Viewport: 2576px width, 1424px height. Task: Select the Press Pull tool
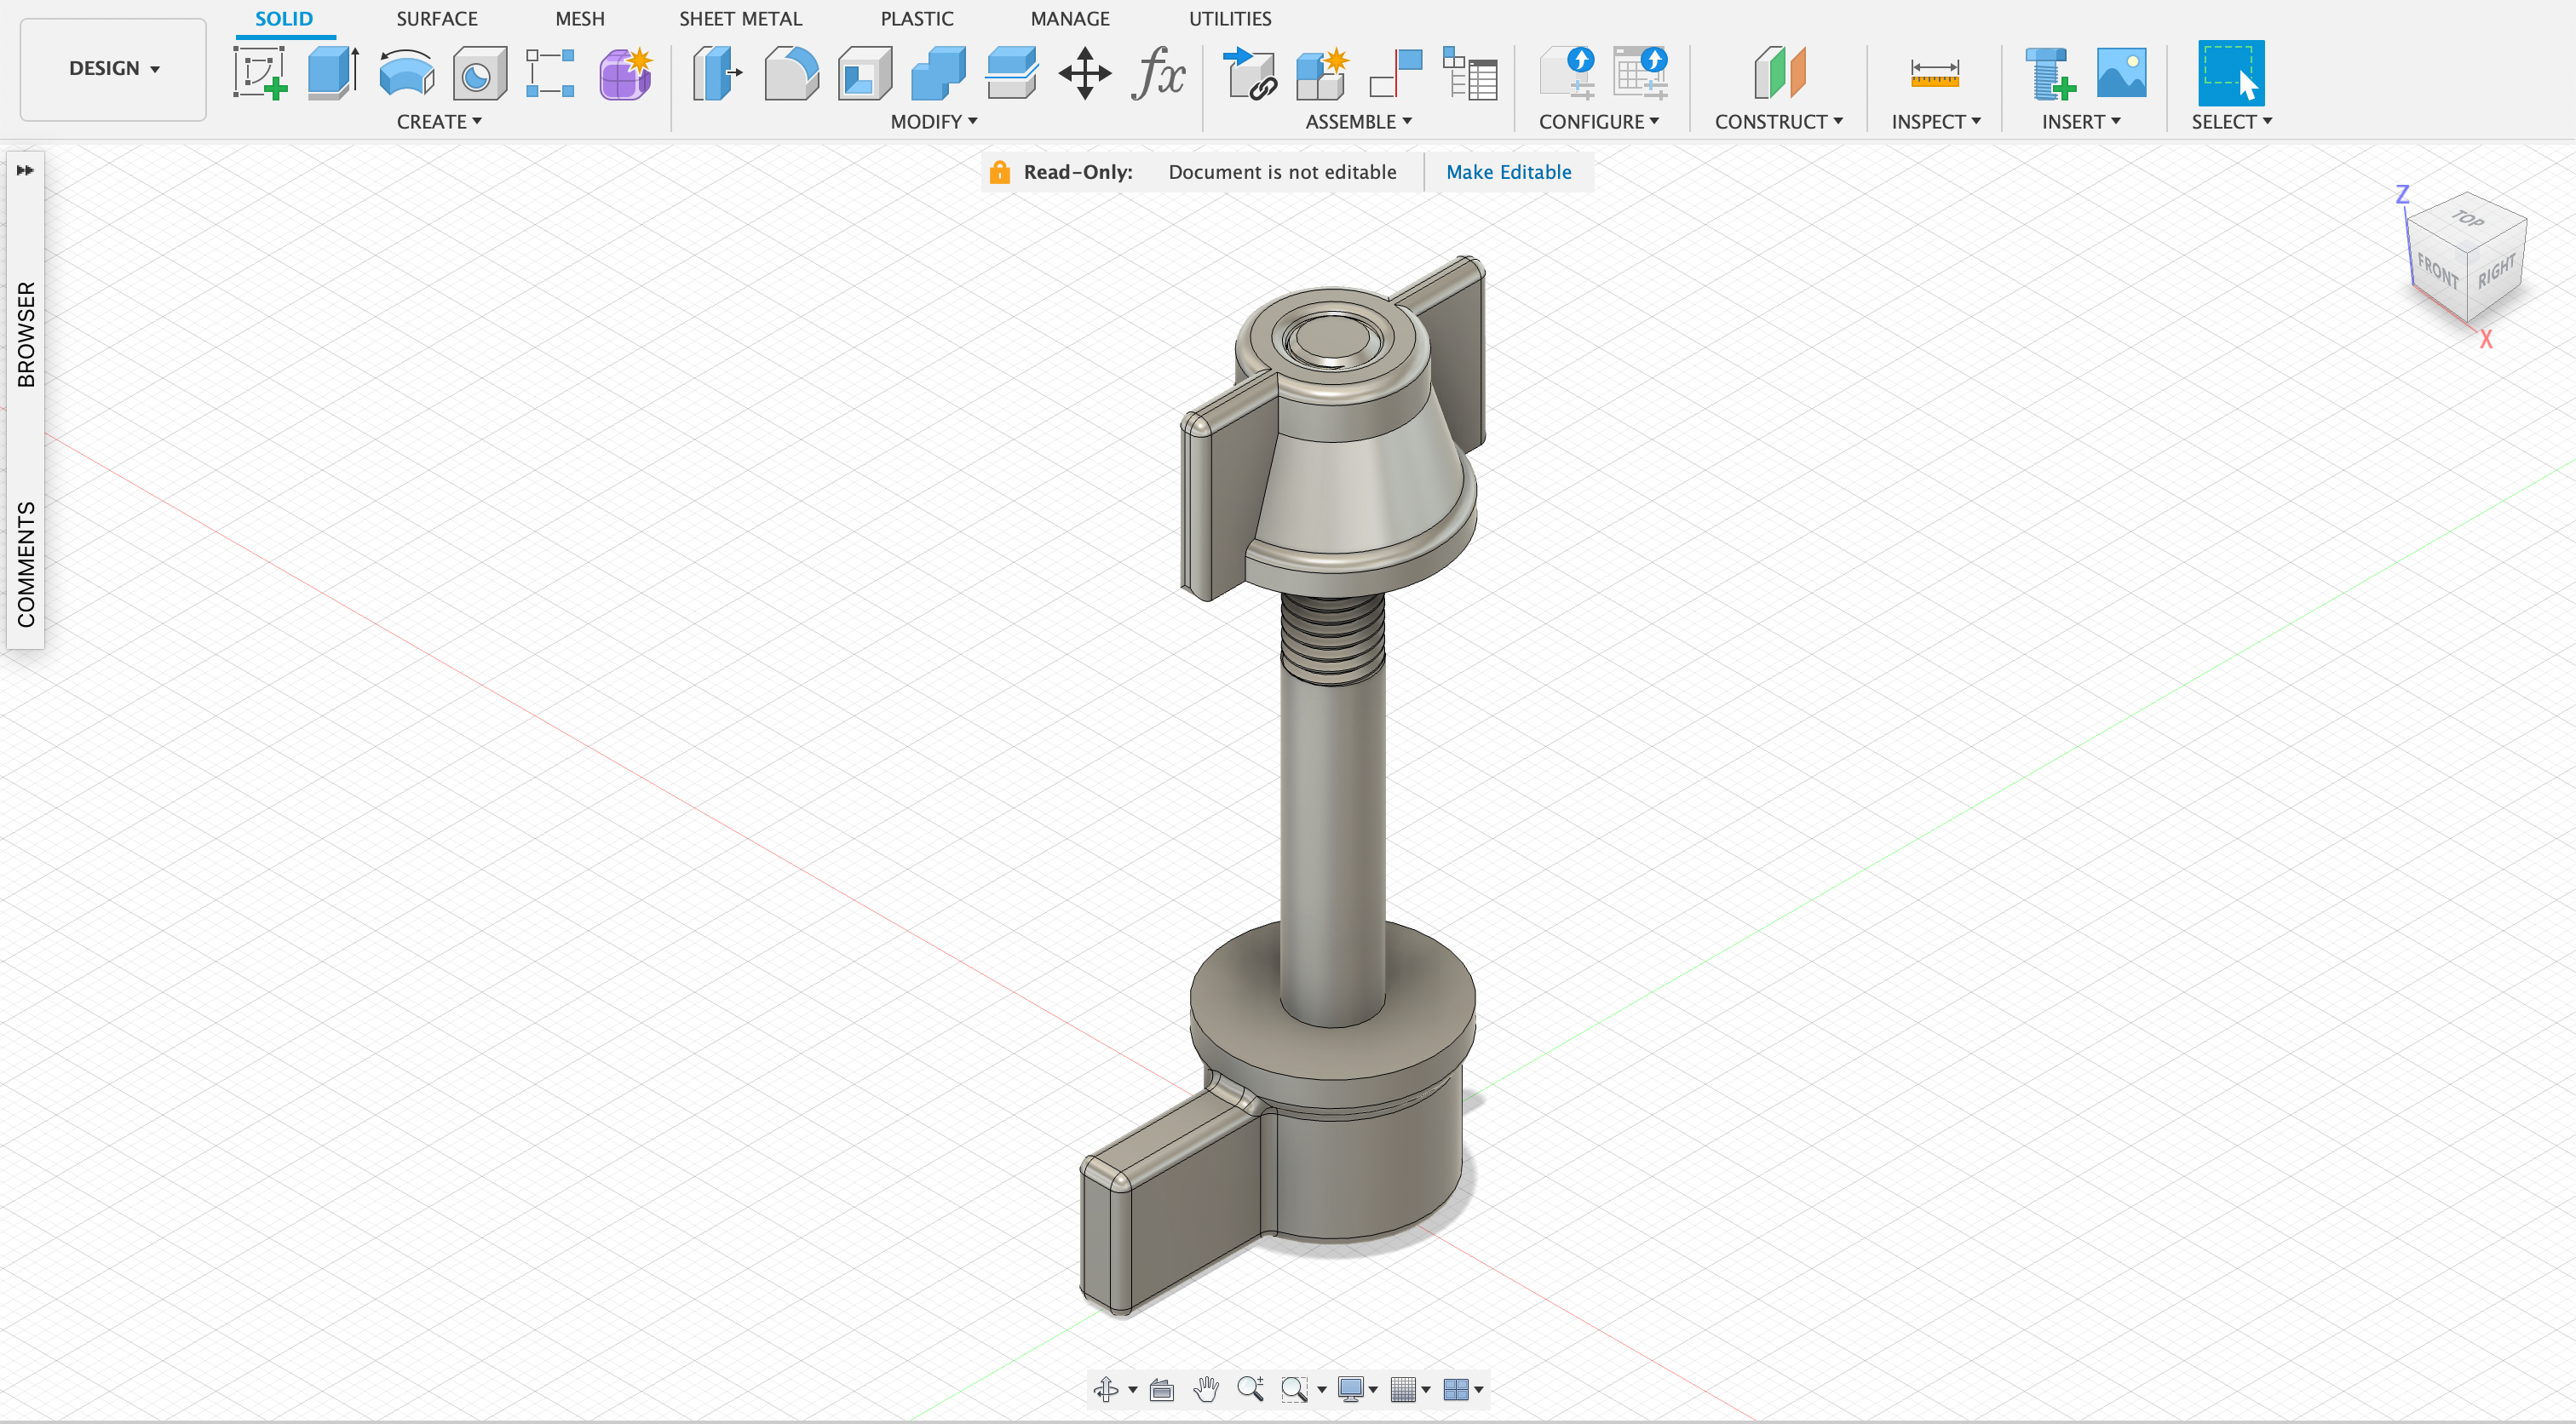point(718,73)
